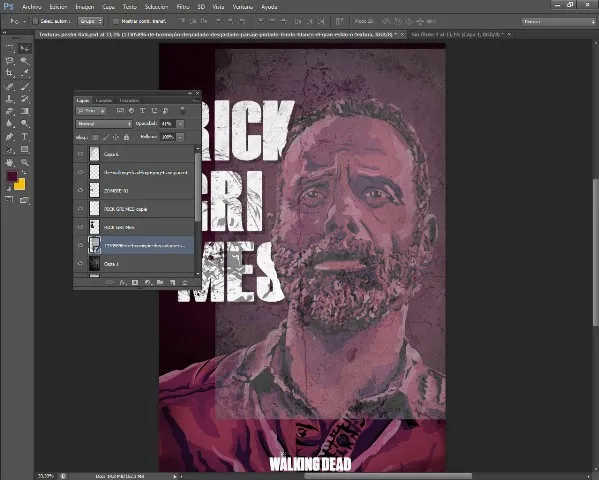Select the Gradient tool
Image resolution: width=599 pixels, height=480 pixels.
point(24,111)
